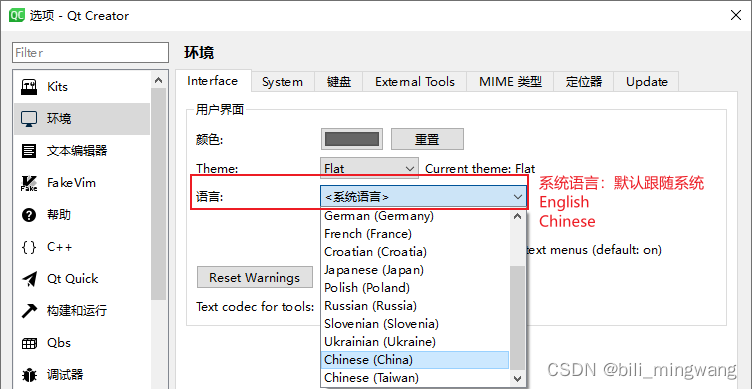The height and width of the screenshot is (389, 752).
Task: Click the 重置 color button
Action: click(x=427, y=139)
